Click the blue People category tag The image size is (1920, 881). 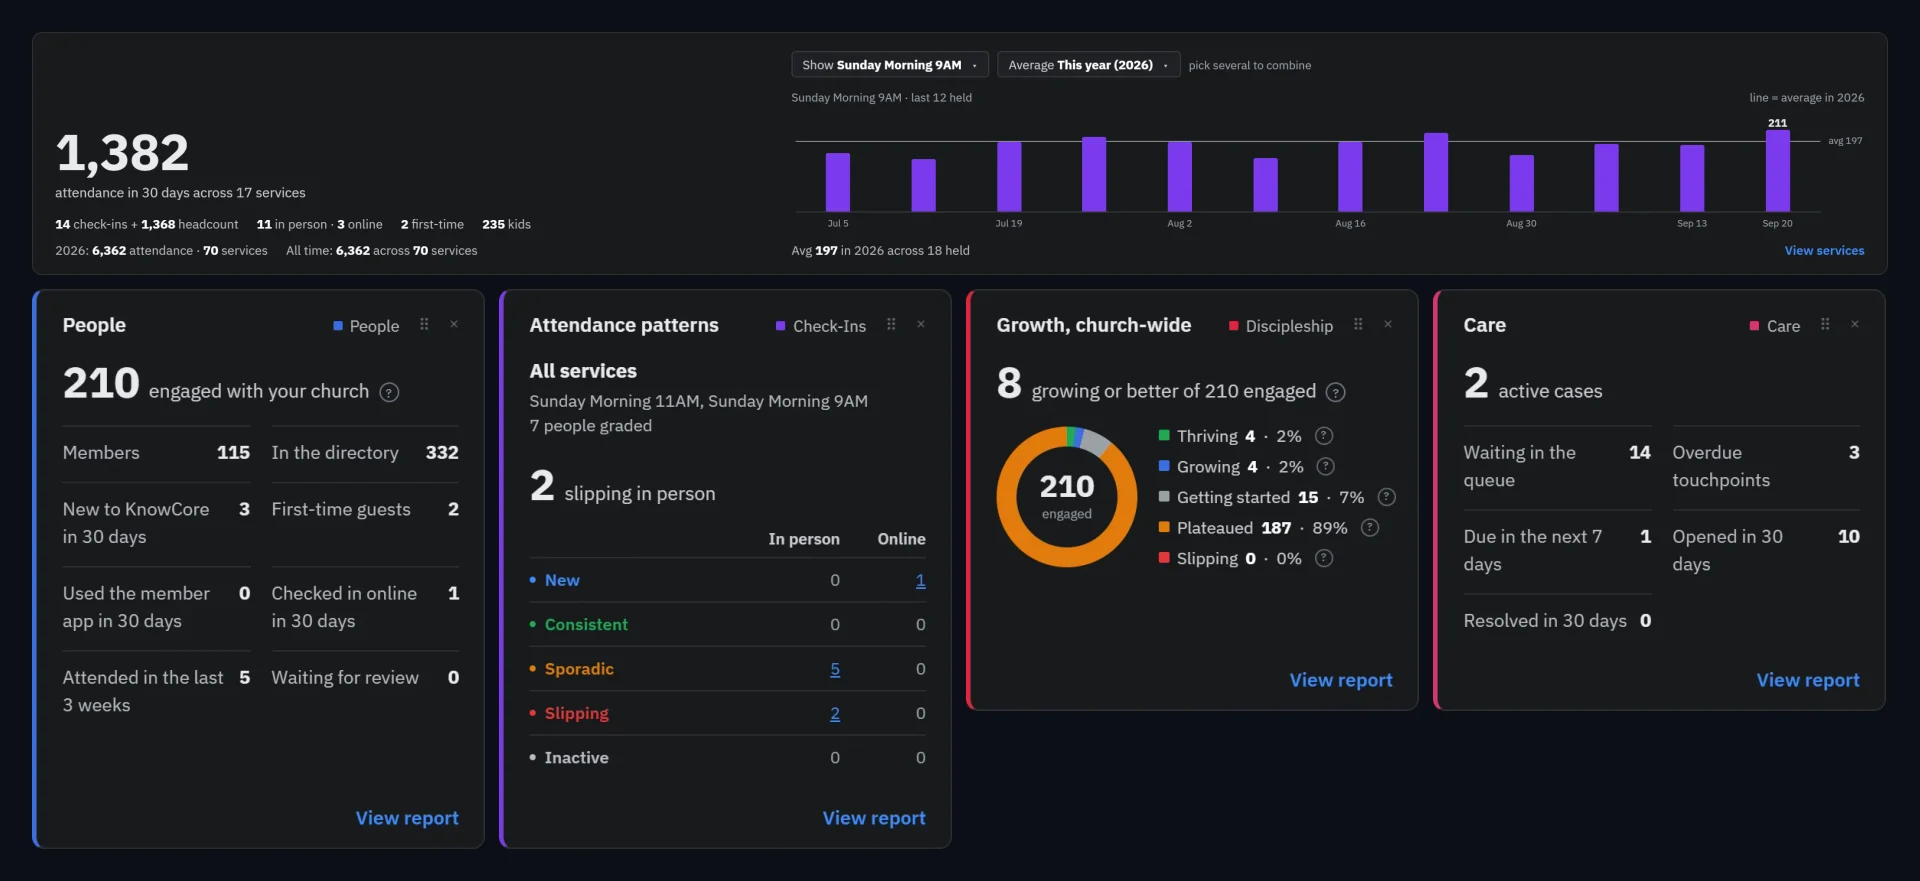click(366, 326)
